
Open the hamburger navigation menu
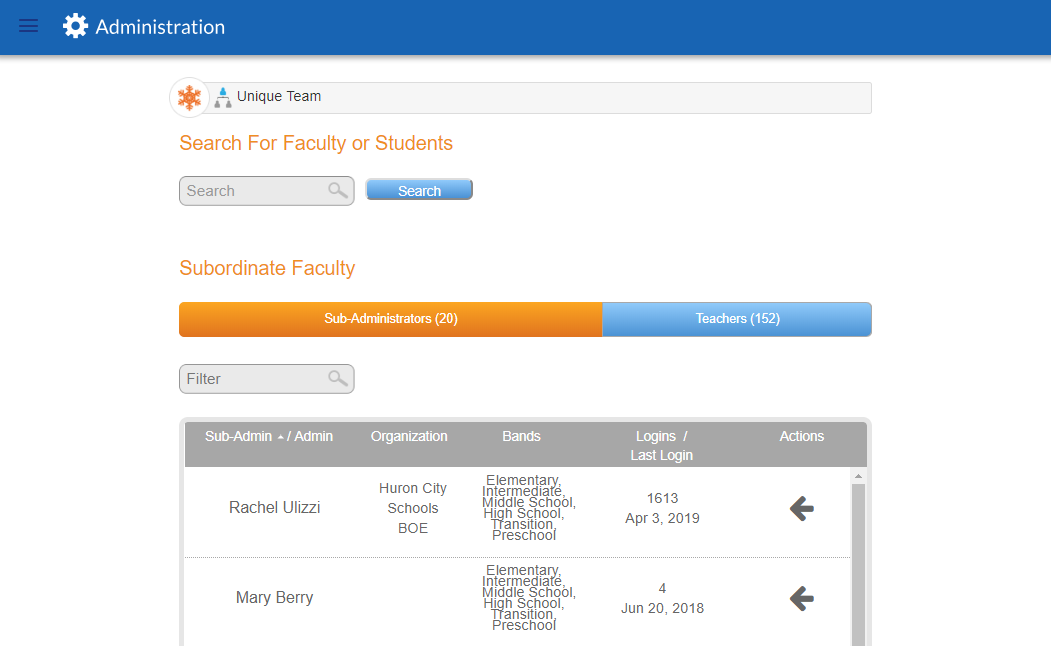click(x=28, y=26)
